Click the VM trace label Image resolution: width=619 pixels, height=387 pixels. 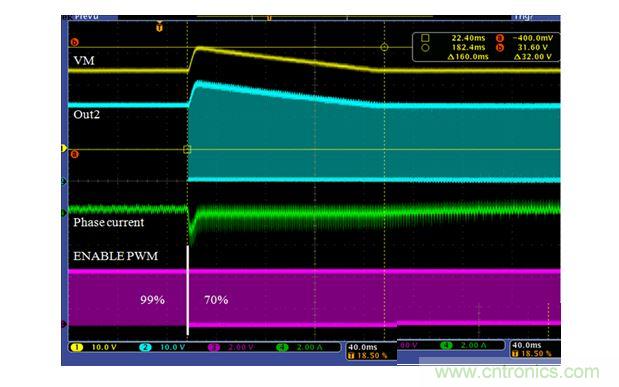click(x=84, y=60)
